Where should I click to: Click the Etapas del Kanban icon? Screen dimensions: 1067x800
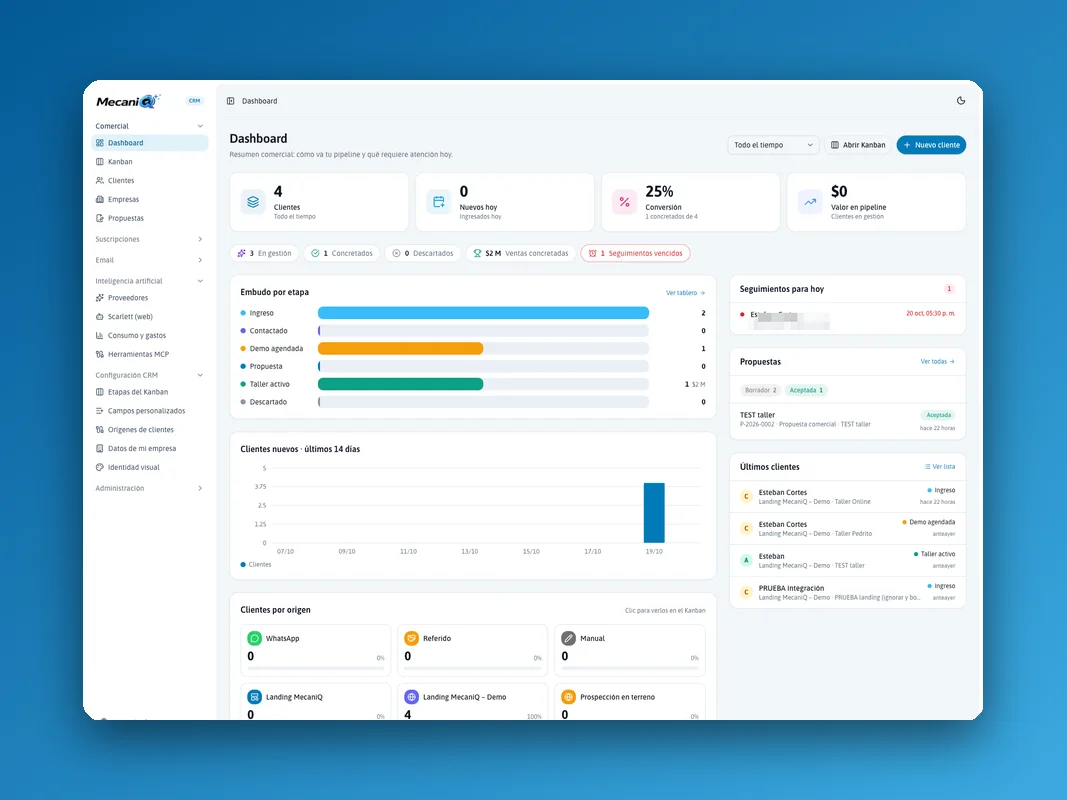100,392
